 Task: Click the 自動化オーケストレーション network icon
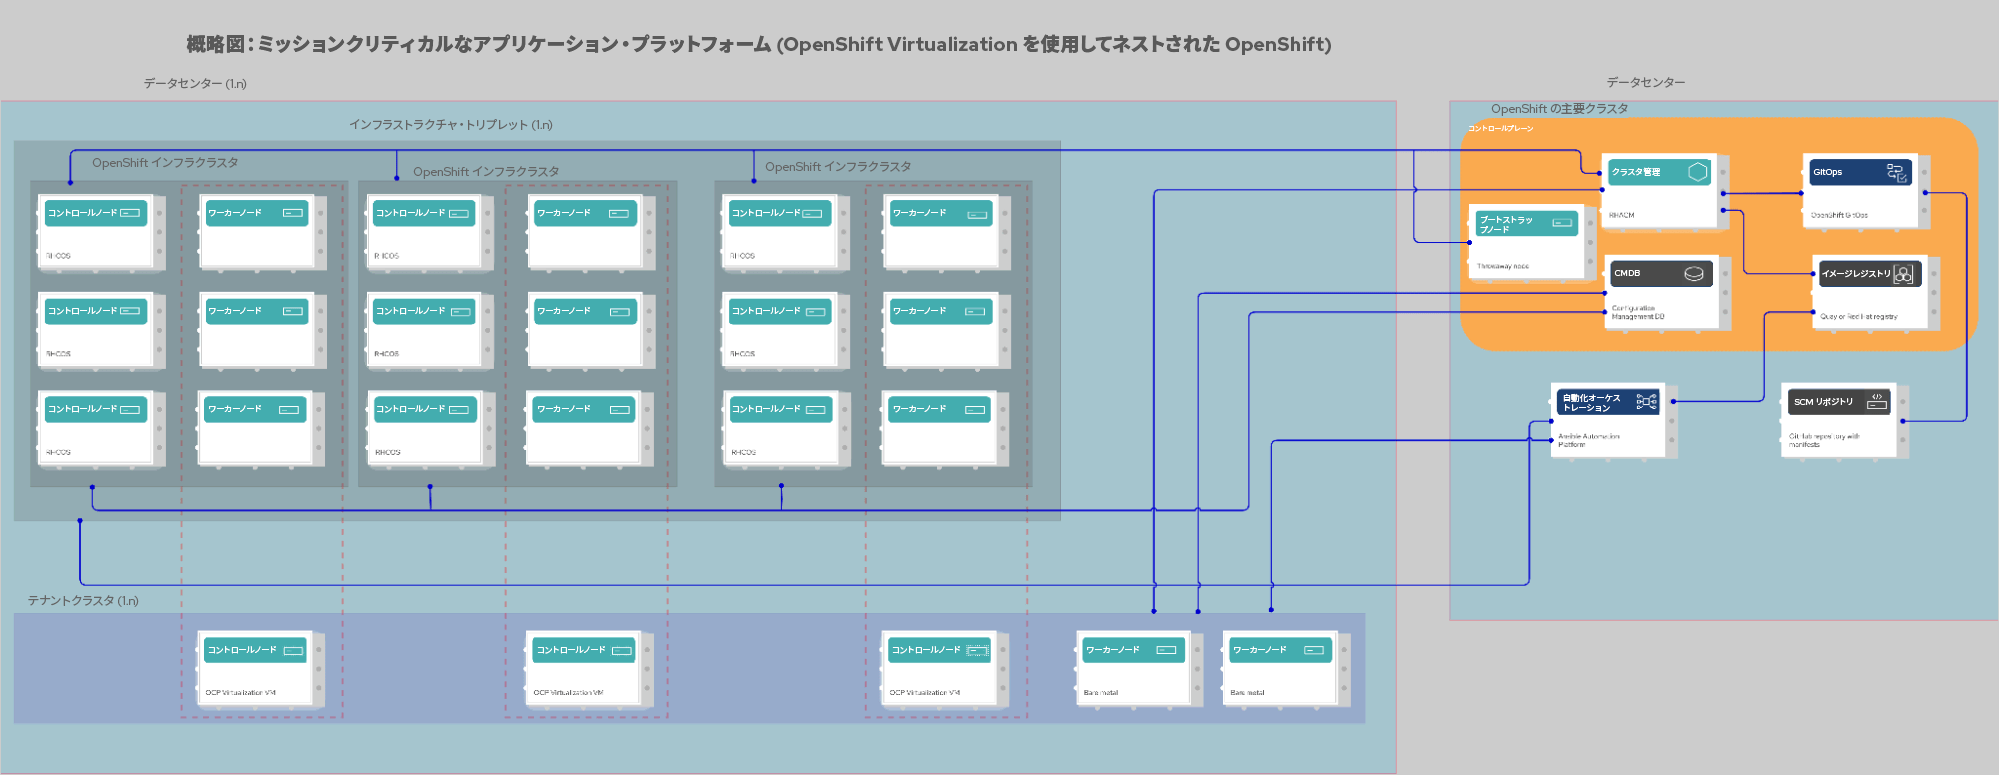click(x=1647, y=402)
